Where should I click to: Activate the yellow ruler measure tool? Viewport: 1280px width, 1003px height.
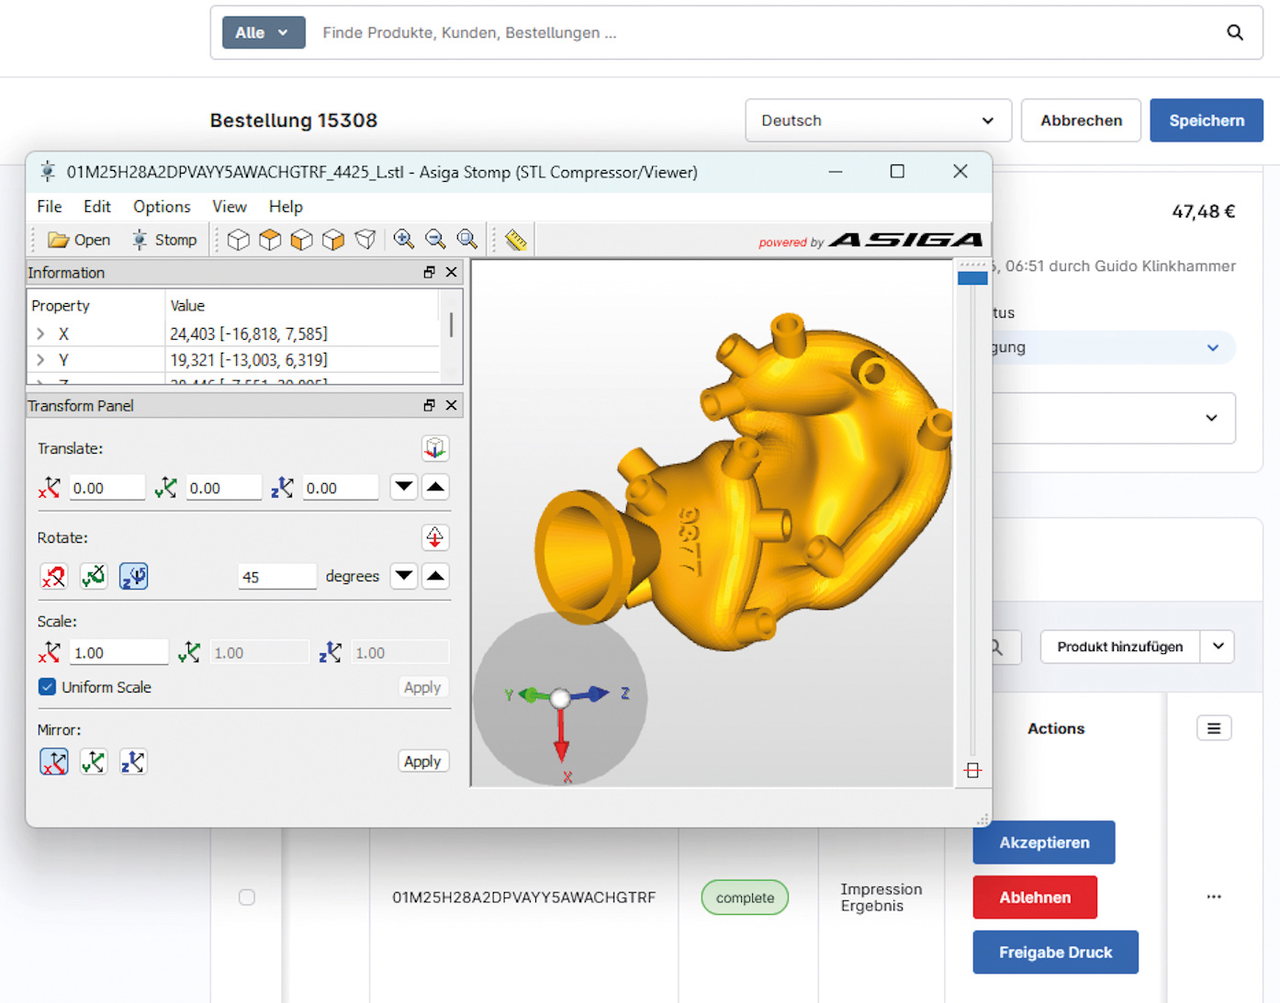click(516, 239)
